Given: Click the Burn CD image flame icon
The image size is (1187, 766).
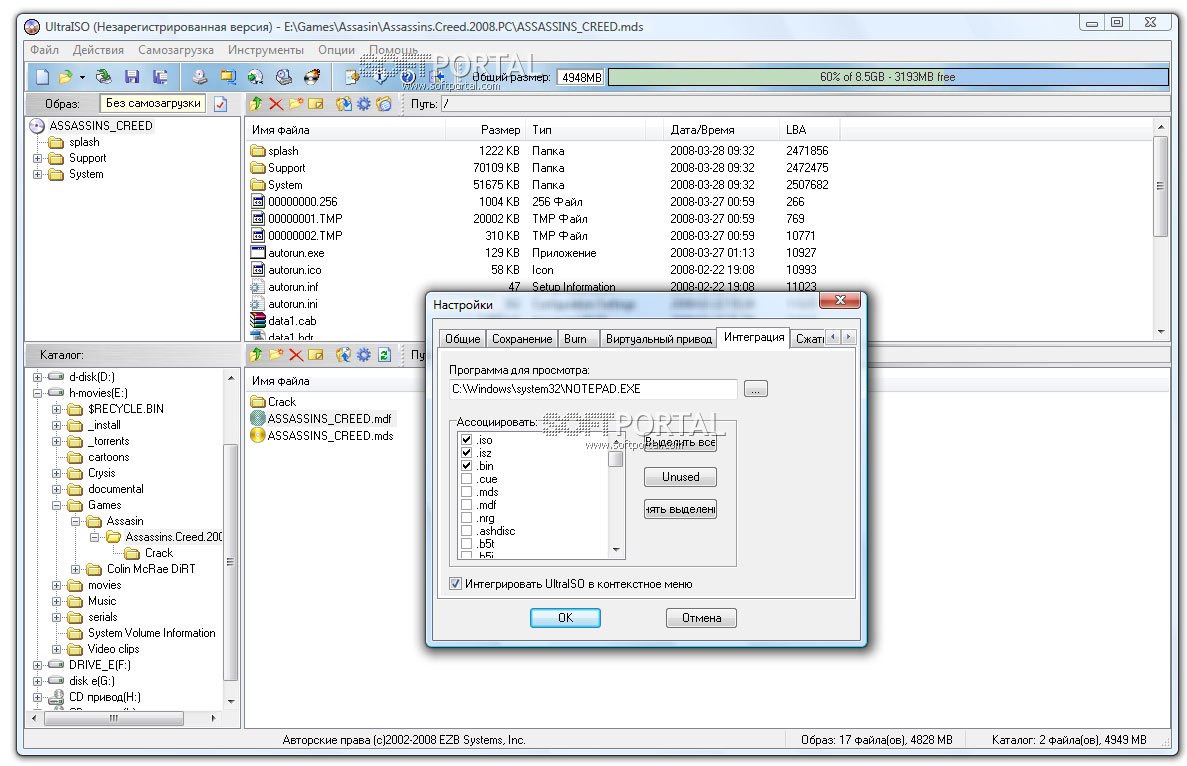Looking at the screenshot, I should (312, 76).
